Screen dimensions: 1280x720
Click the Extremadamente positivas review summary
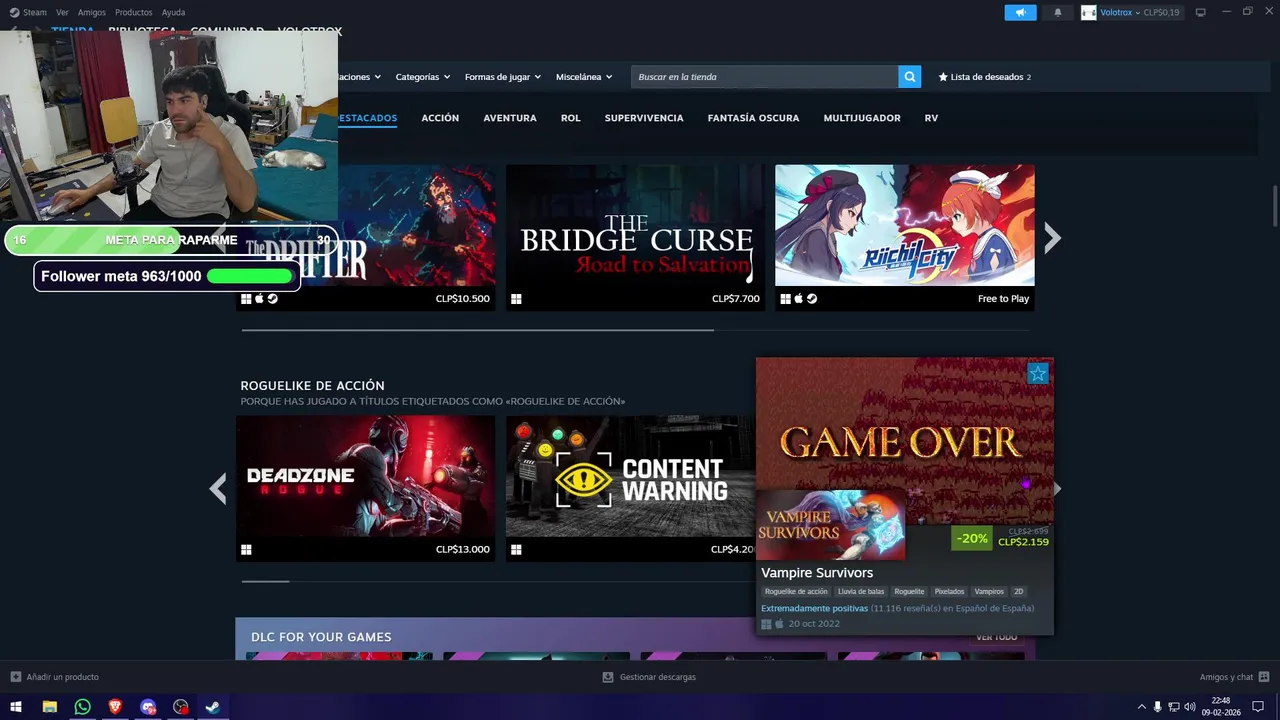[x=814, y=608]
